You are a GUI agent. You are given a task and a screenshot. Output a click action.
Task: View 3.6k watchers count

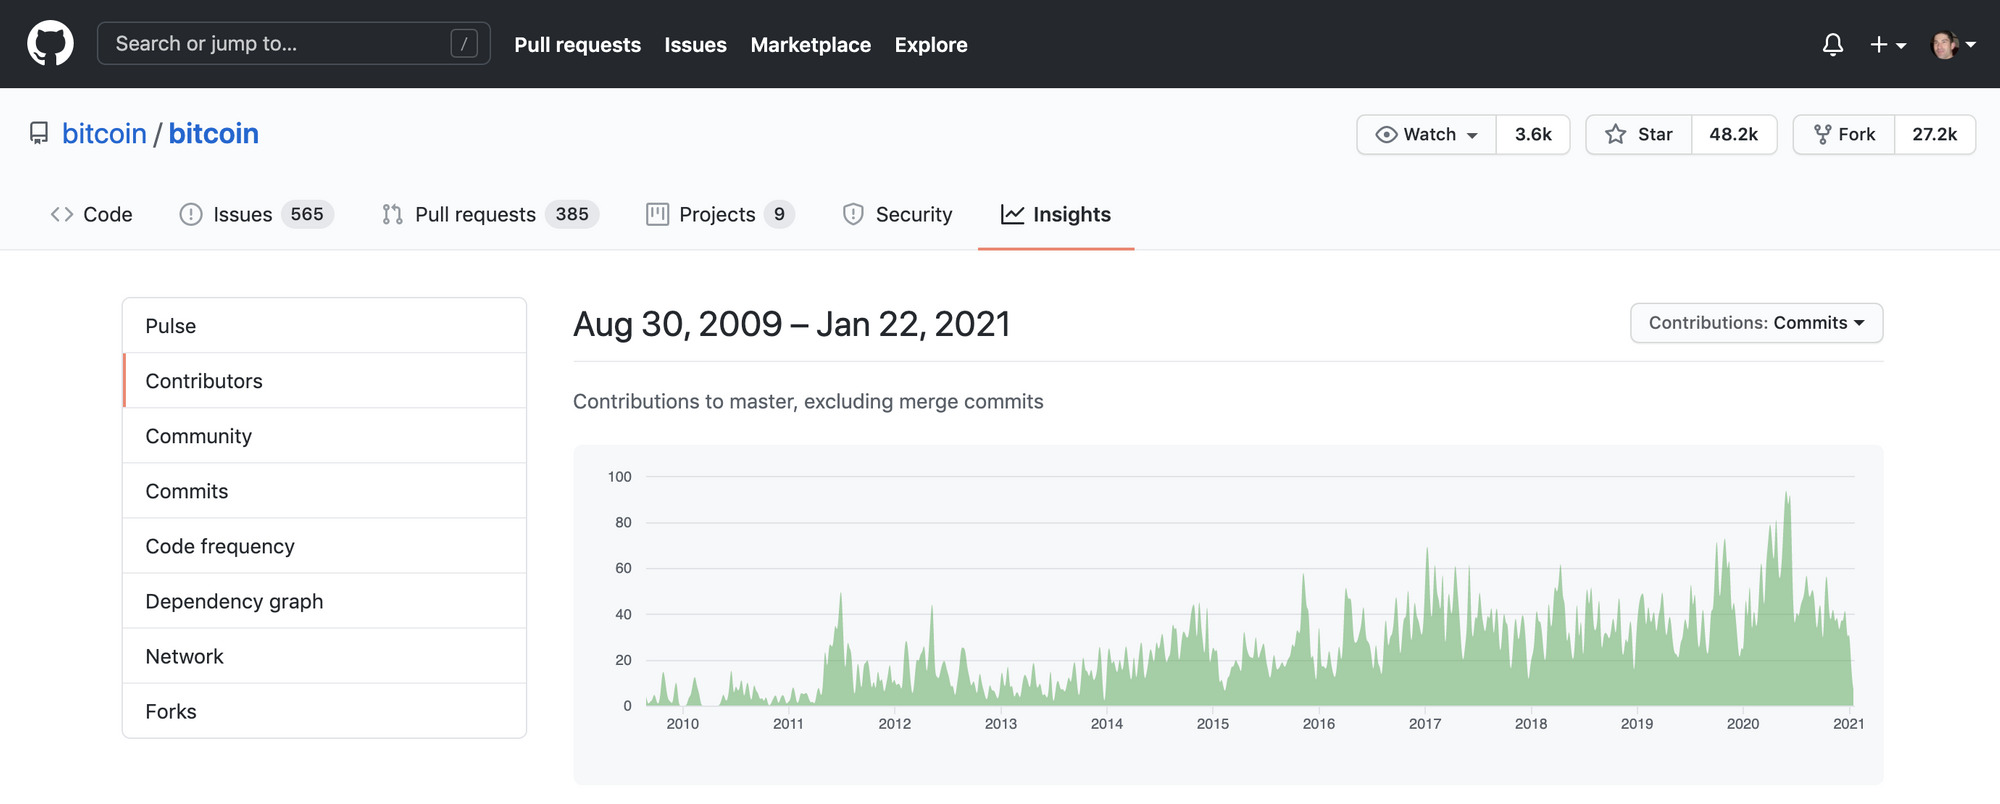(1533, 134)
